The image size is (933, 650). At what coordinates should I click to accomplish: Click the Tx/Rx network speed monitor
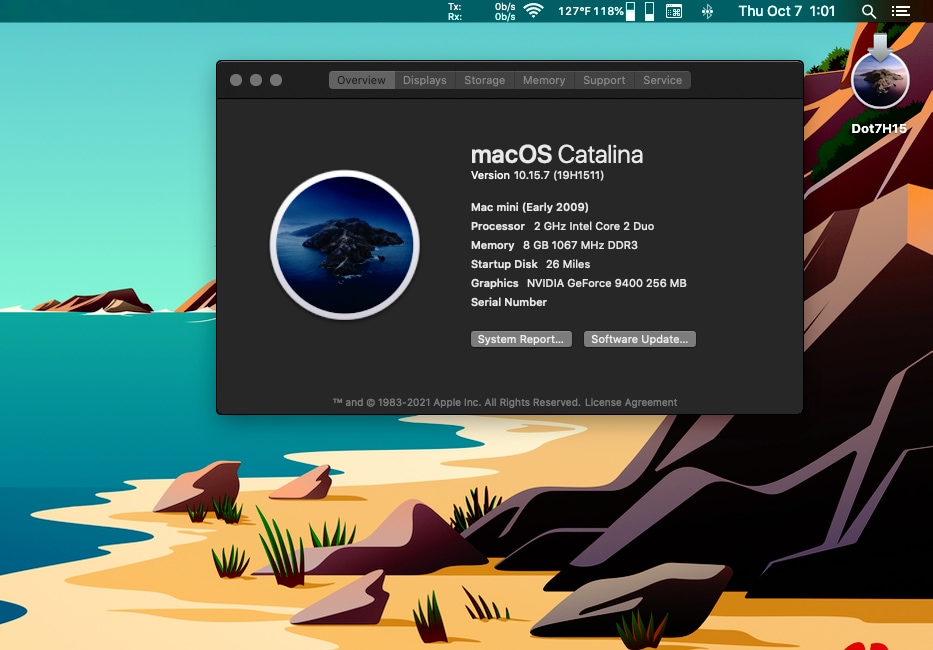(x=481, y=11)
